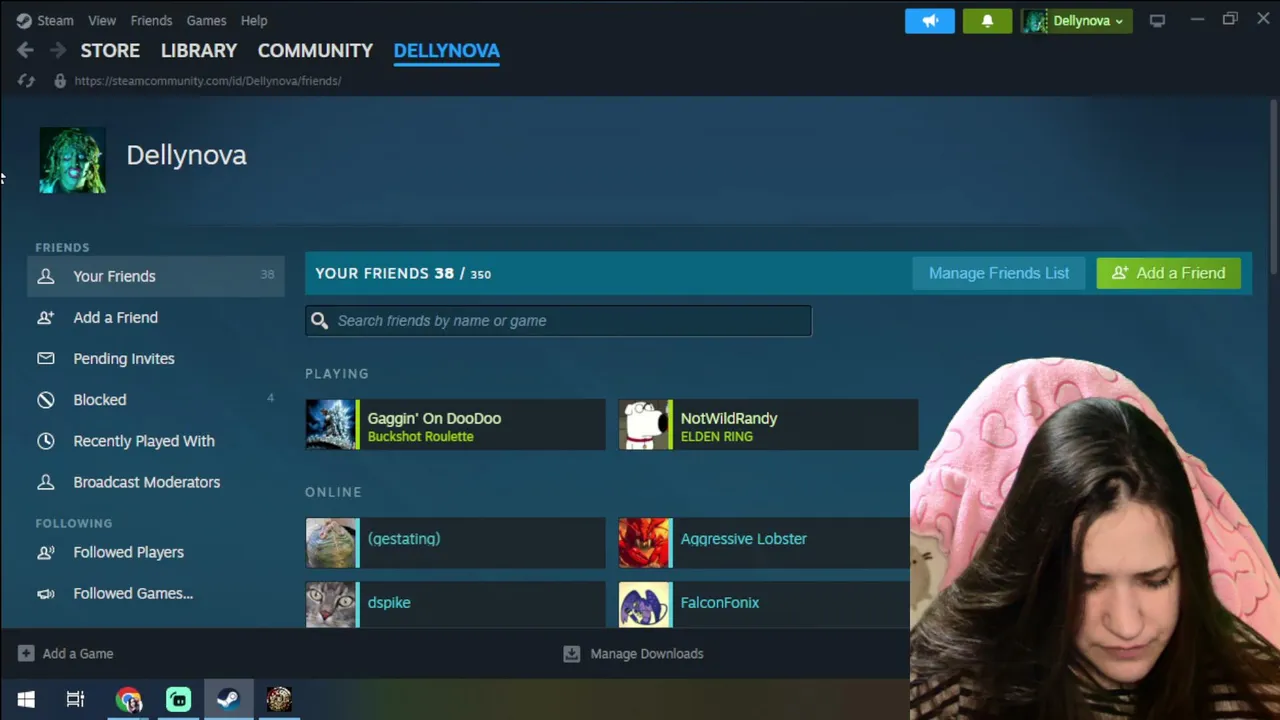
Task: Open the last pinned game icon on the taskbar
Action: [279, 700]
